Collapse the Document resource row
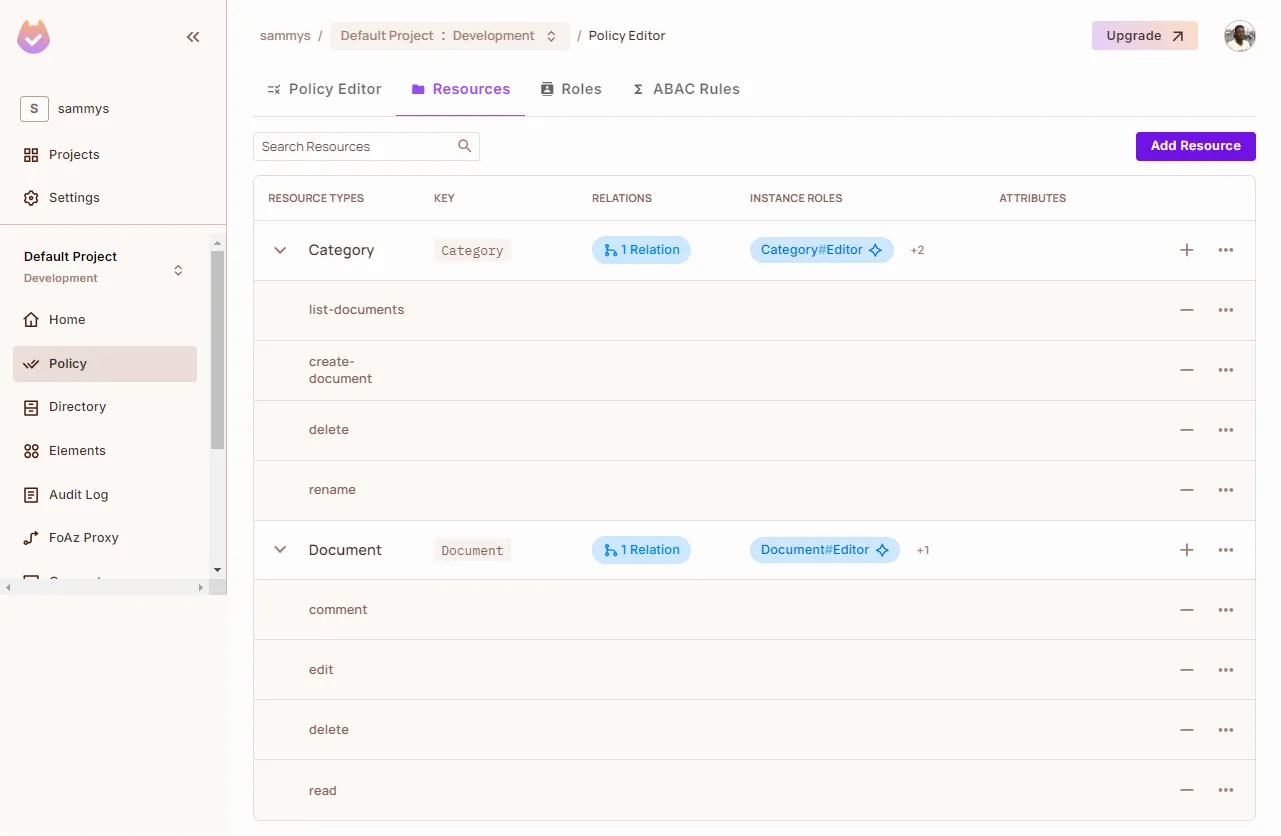Screen dimensions: 1281x836 click(280, 550)
